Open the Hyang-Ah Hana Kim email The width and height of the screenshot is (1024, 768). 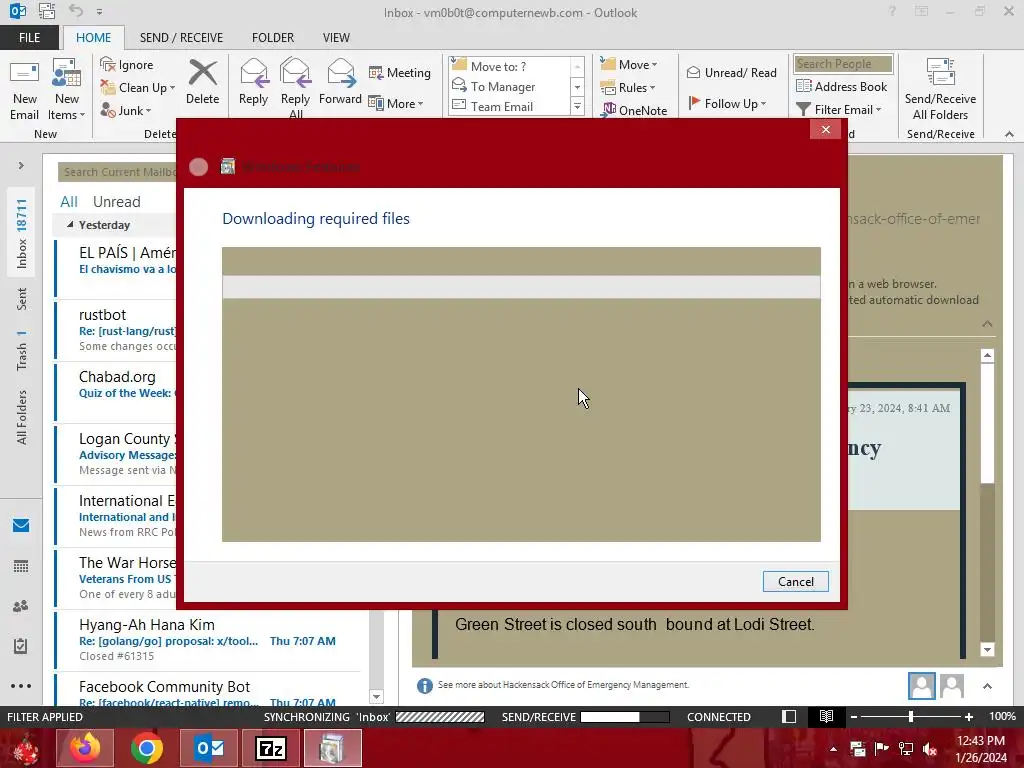tap(208, 639)
